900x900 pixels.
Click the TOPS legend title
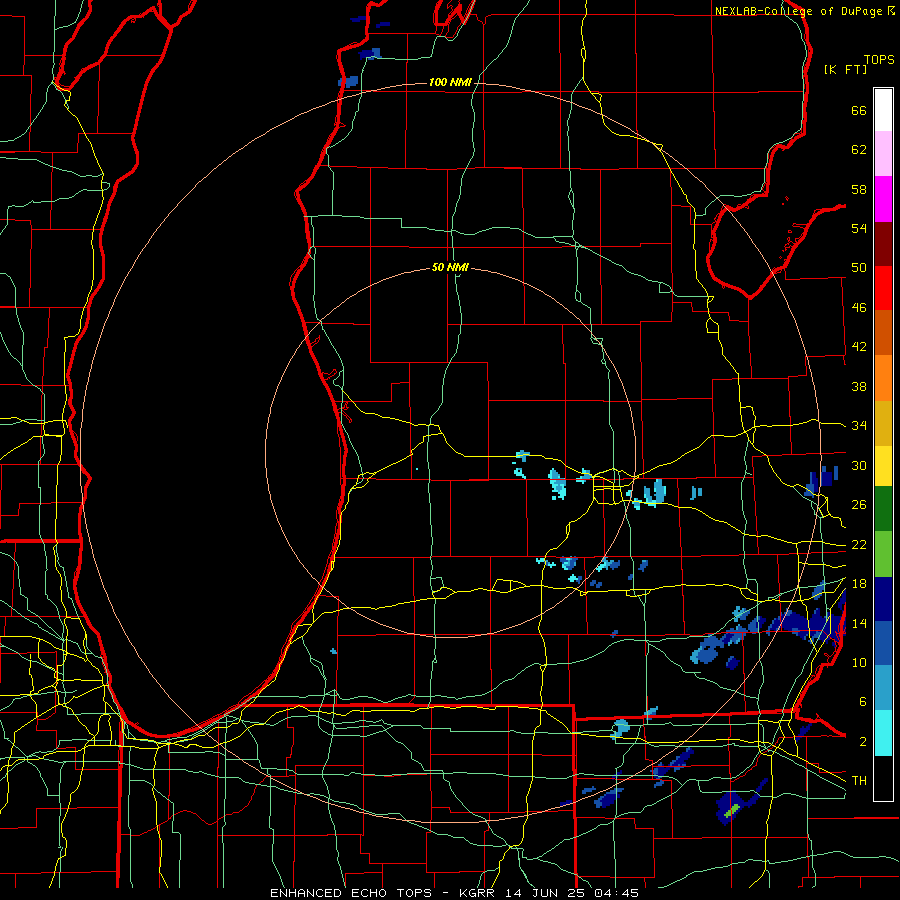pyautogui.click(x=879, y=59)
